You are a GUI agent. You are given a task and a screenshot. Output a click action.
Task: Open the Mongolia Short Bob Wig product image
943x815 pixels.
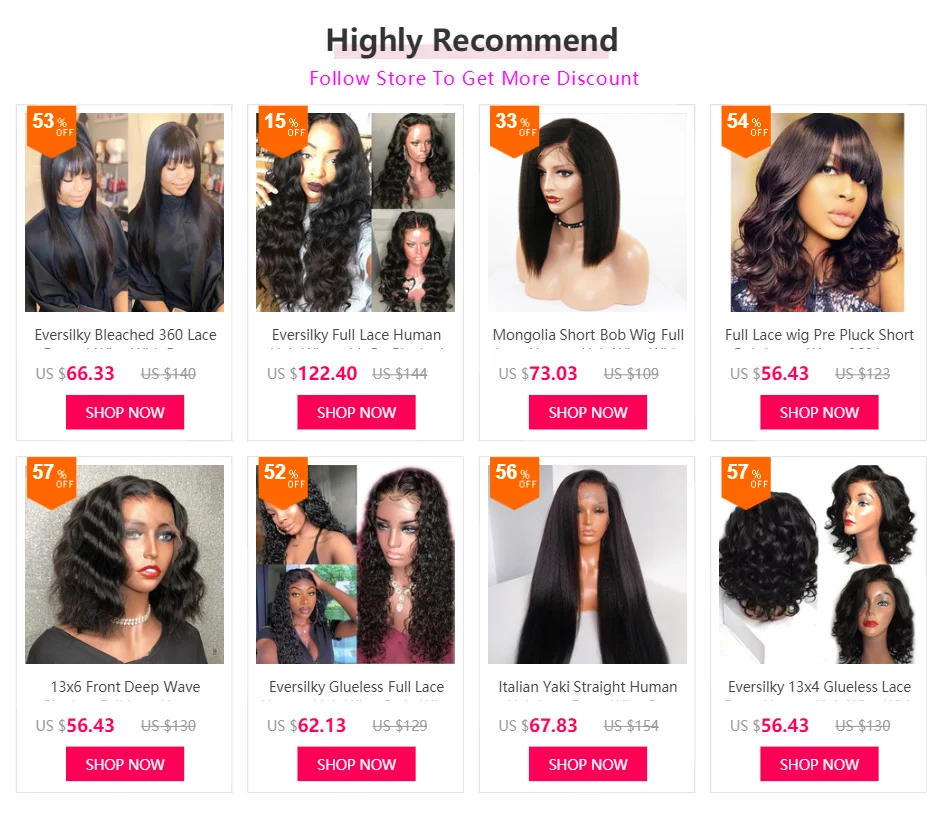point(588,212)
